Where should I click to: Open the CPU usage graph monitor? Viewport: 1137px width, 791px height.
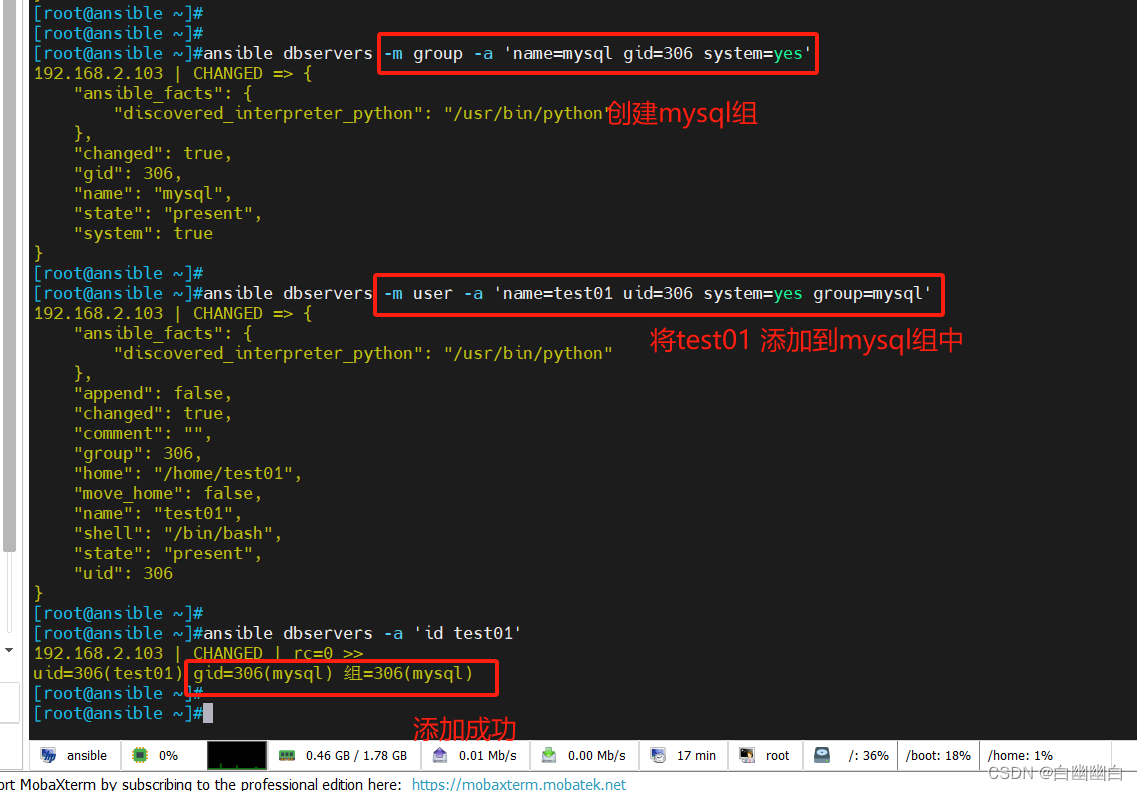coord(237,756)
